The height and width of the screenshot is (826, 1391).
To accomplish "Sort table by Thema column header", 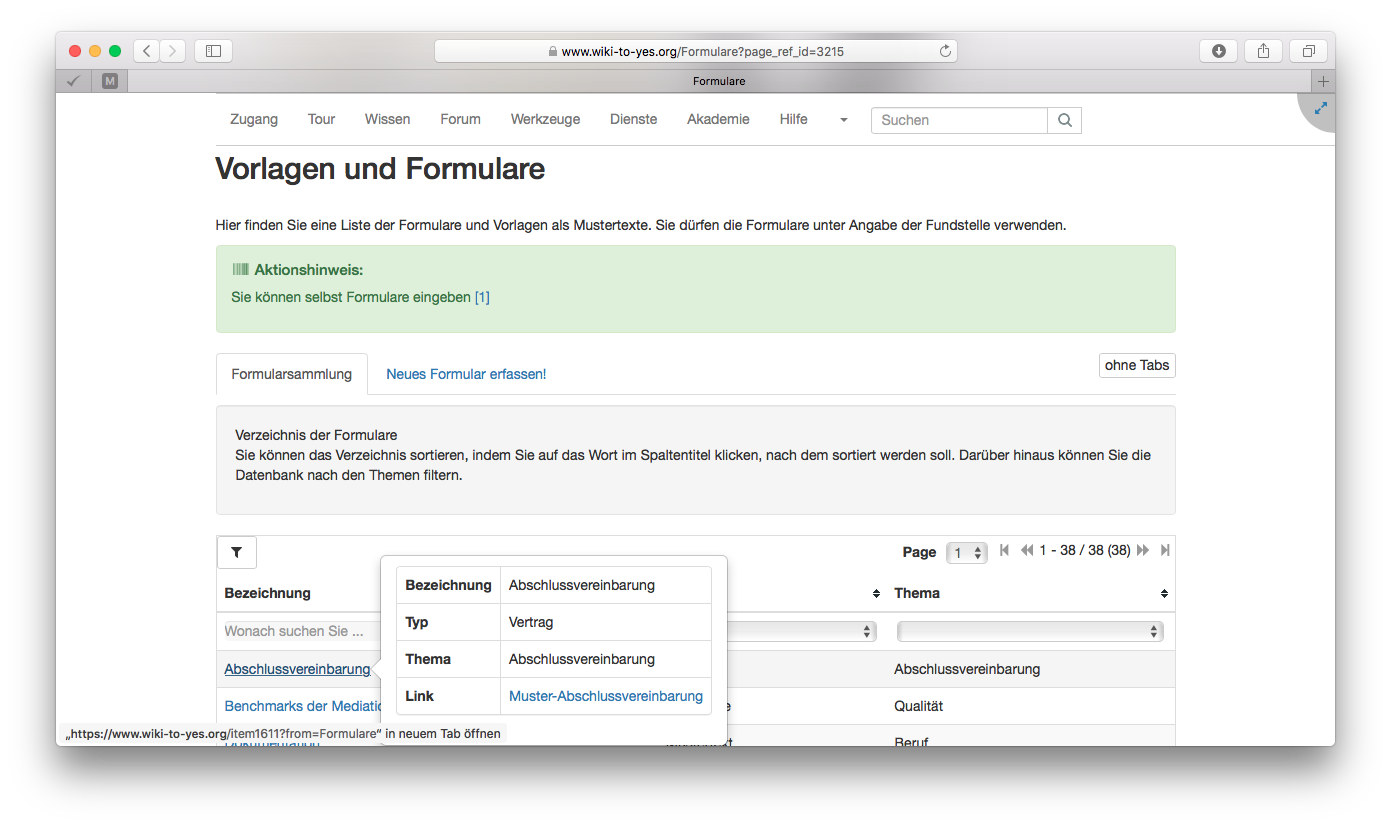I will pos(917,593).
